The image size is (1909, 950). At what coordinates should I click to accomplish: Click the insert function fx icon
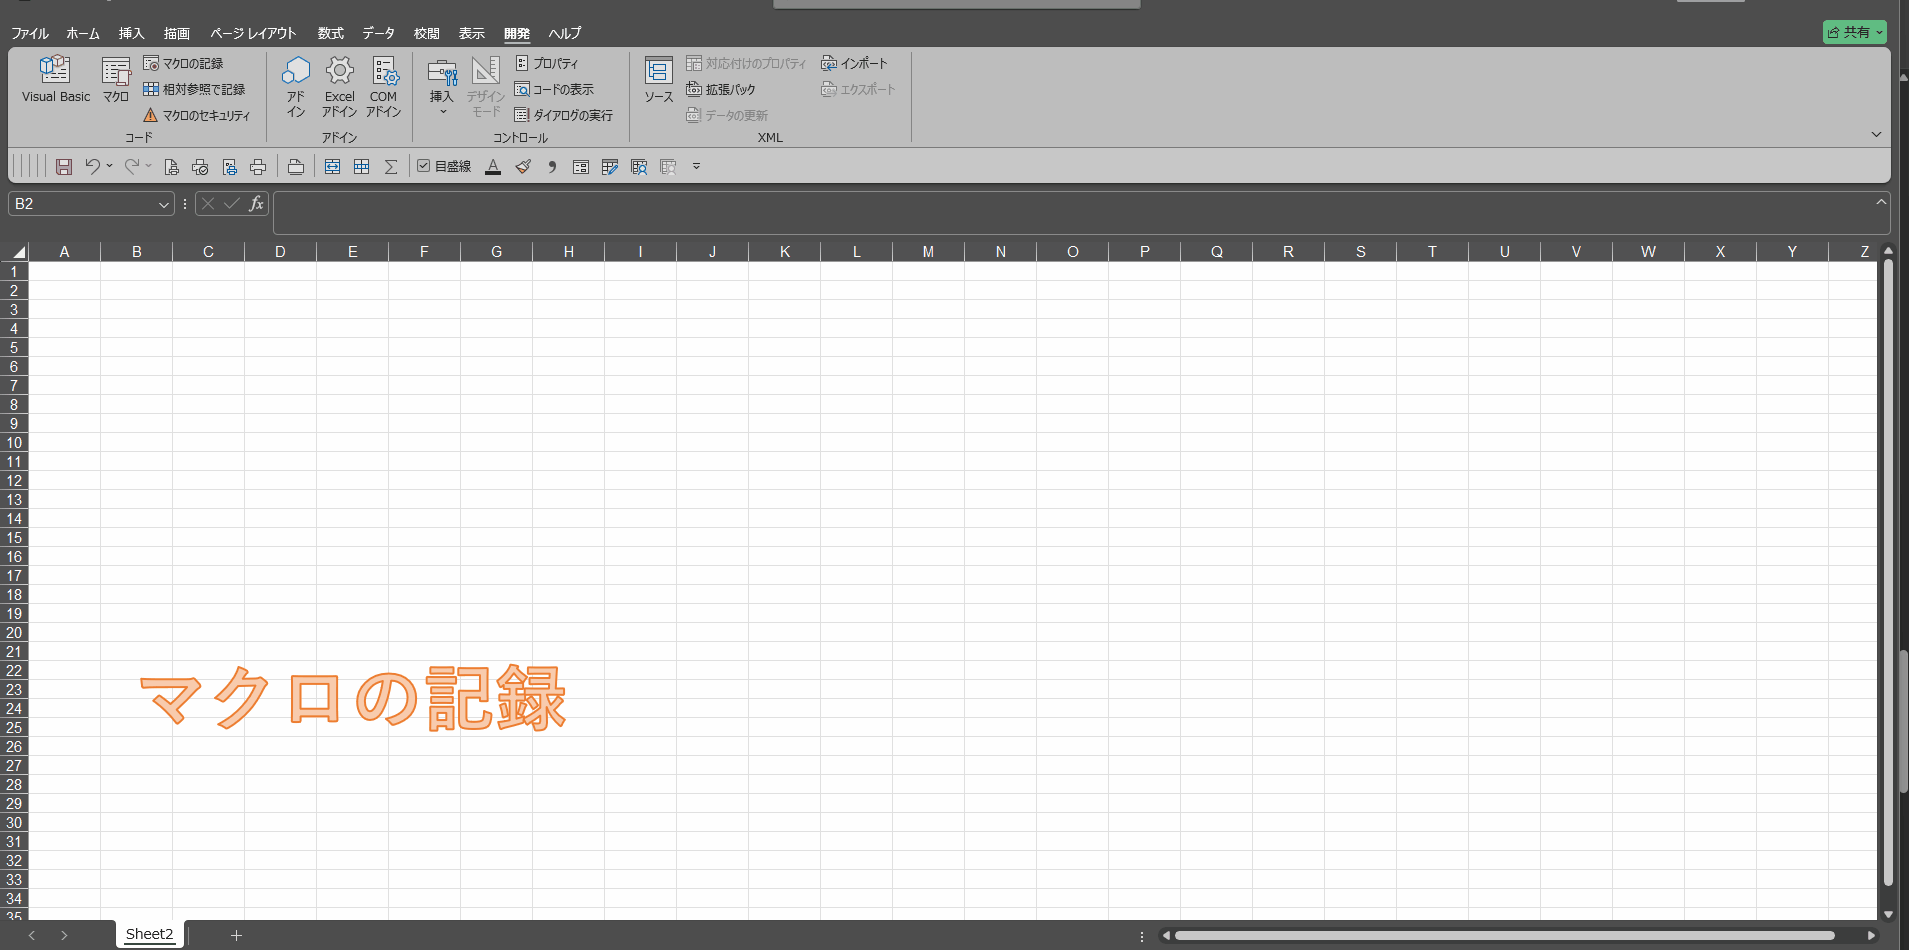click(256, 204)
